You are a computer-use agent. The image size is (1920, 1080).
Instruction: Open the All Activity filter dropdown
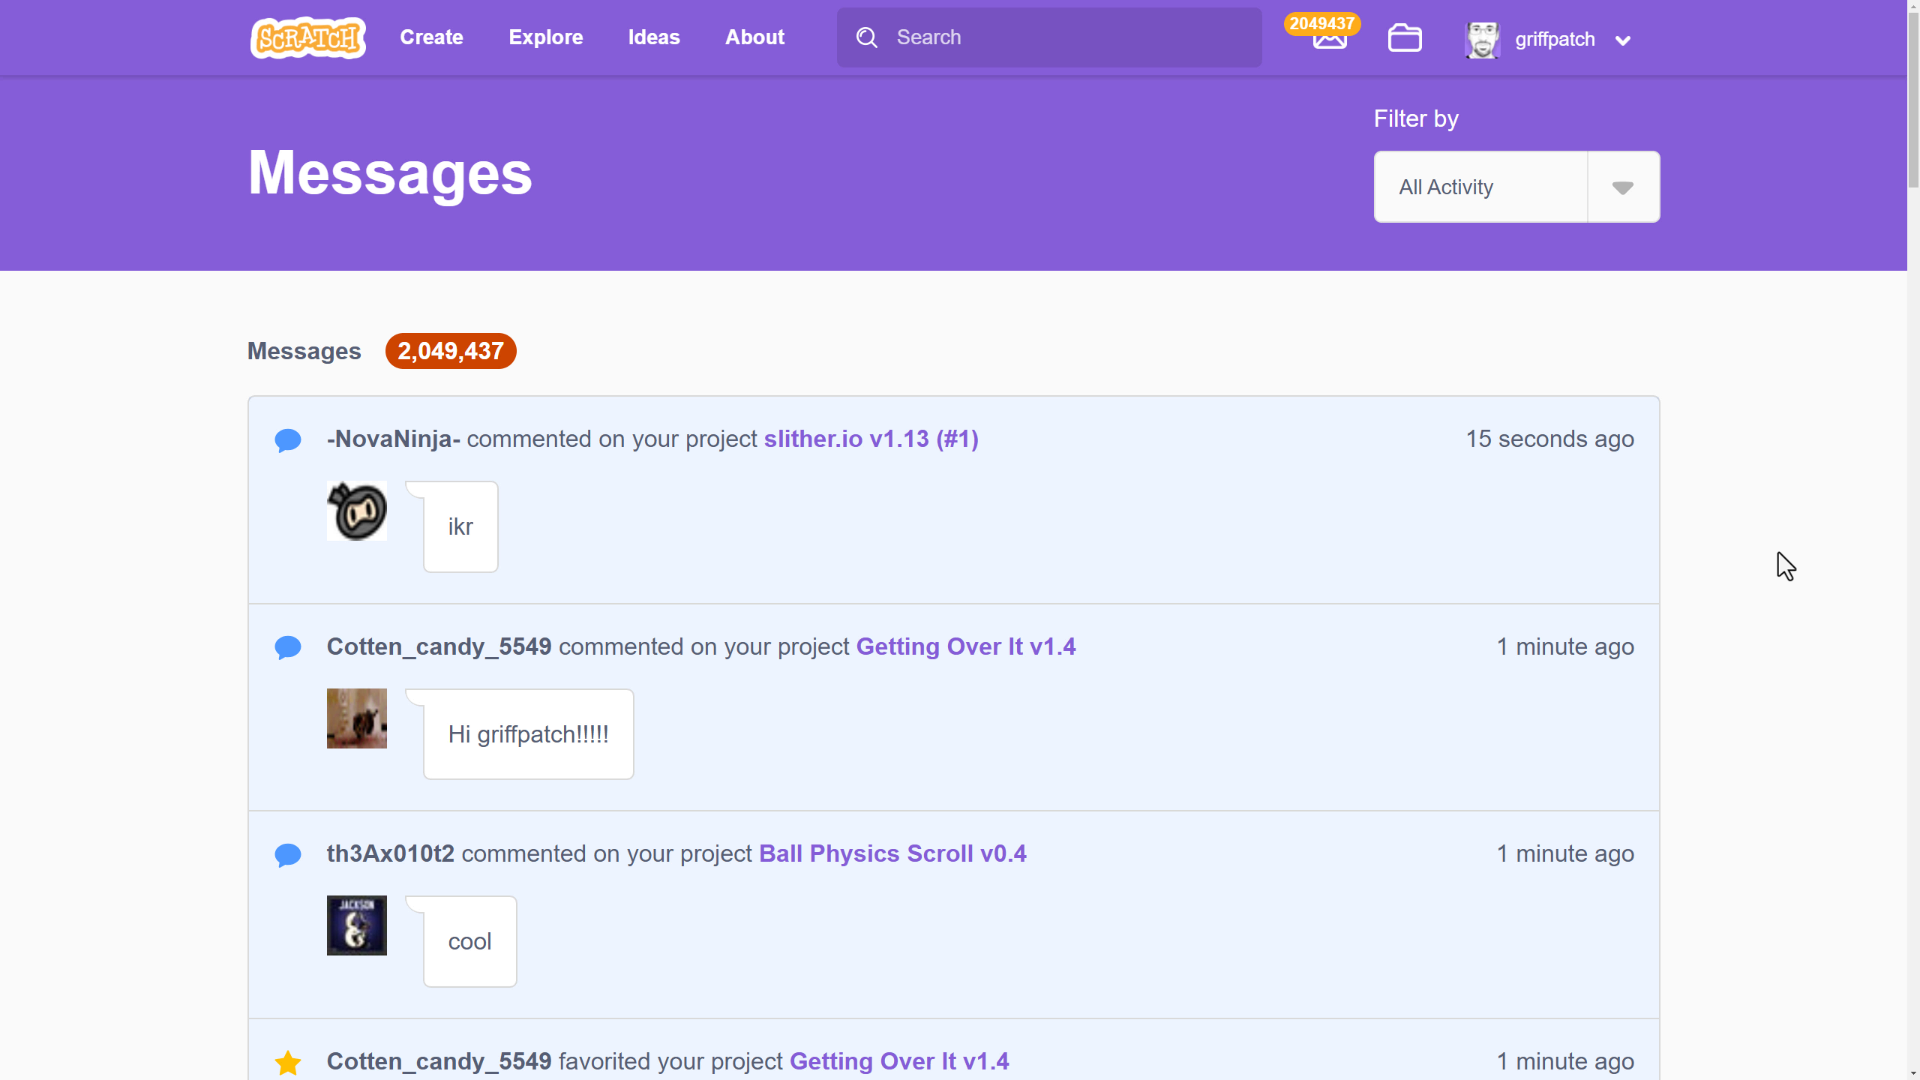(x=1517, y=187)
